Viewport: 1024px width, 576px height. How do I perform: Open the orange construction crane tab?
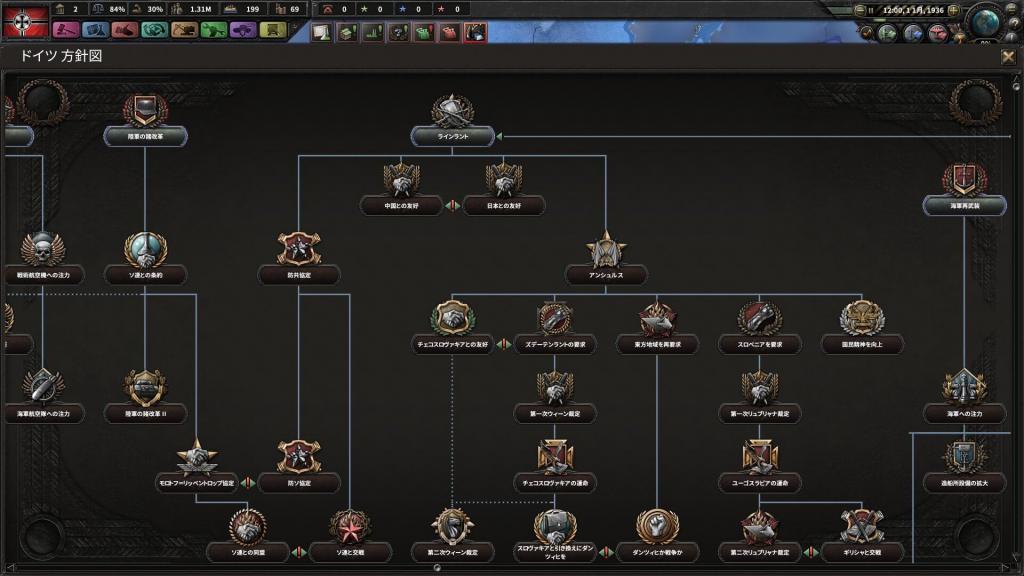click(184, 30)
